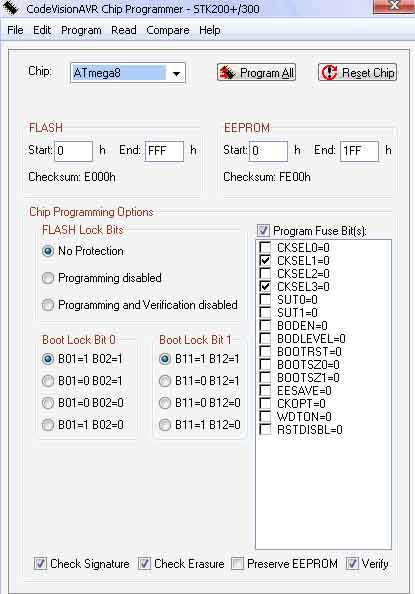Uncheck the CKSEL3=0 fuse bit
Screen dimensions: 415x594
[x=265, y=286]
